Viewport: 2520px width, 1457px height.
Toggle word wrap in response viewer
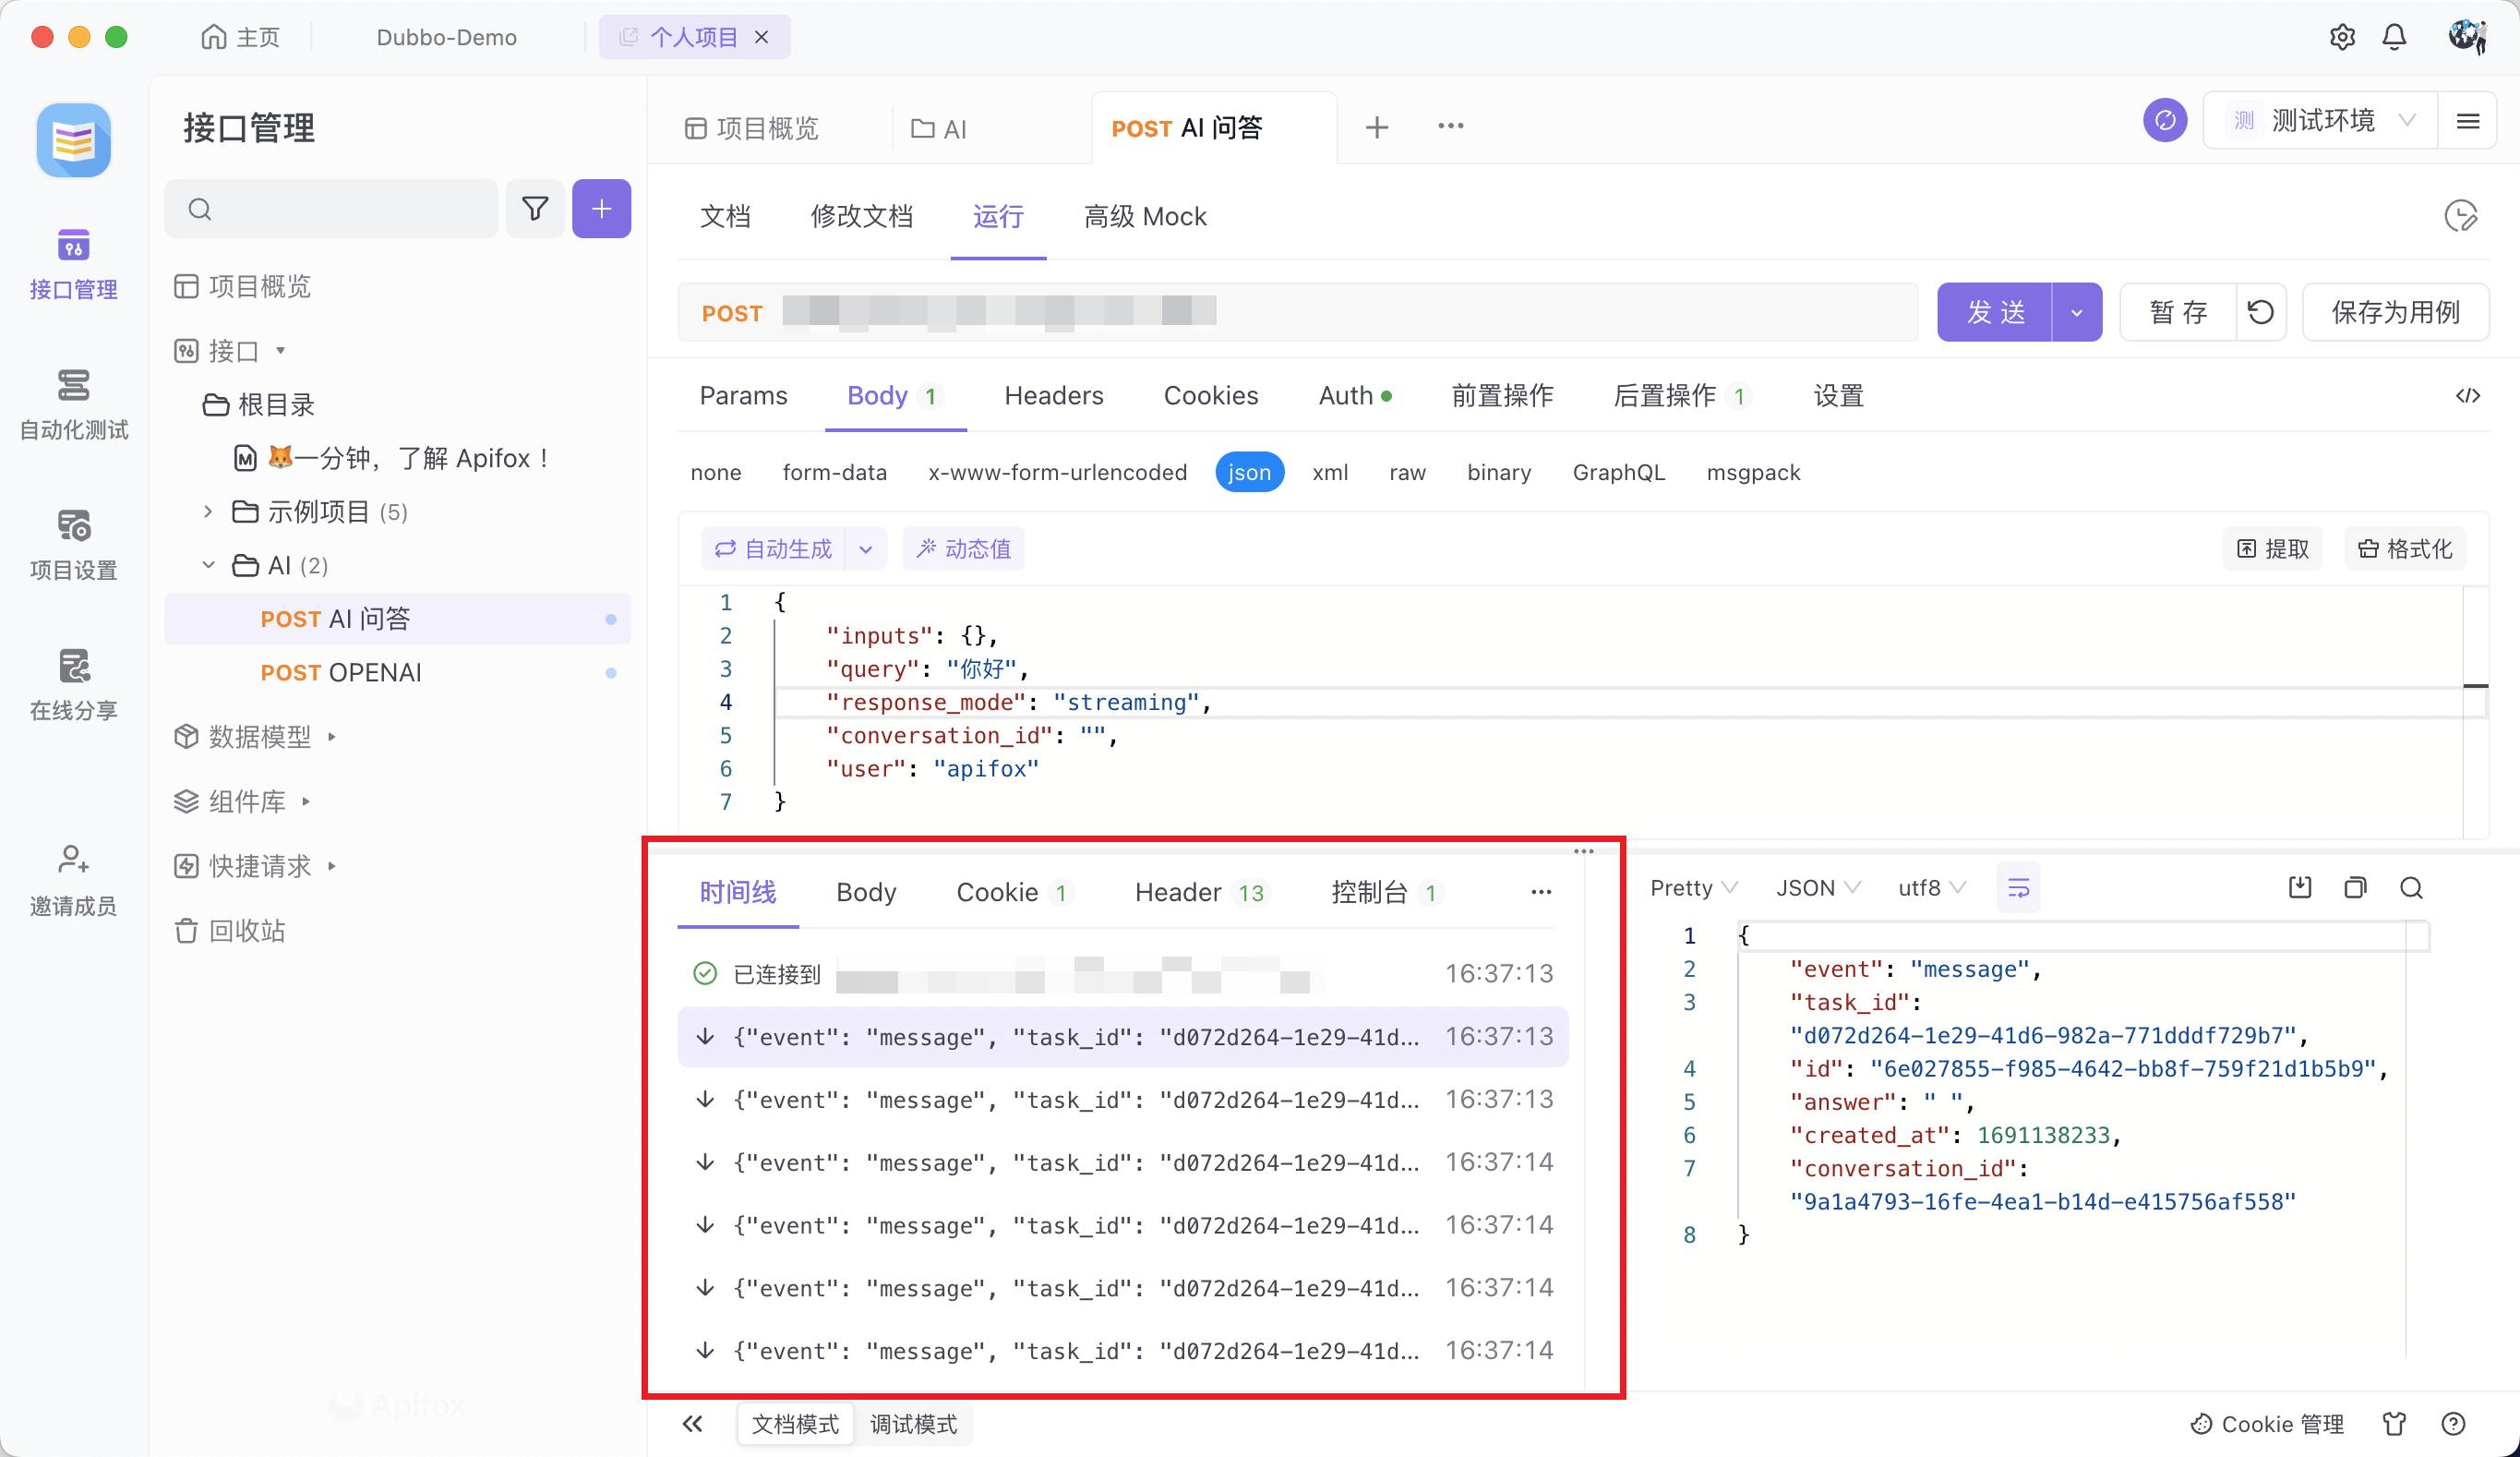pos(2018,888)
